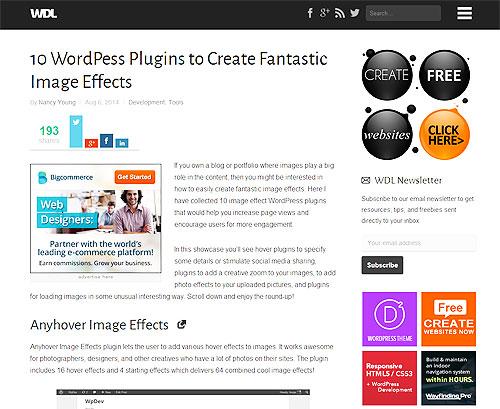Viewport: 500px width, 409px height.
Task: Share article via Facebook share button
Action: click(107, 141)
